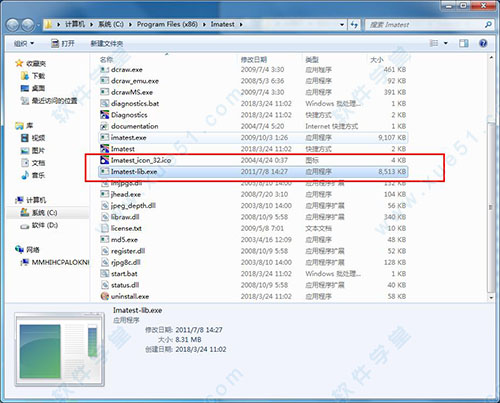Click 系统 (C:) in the address path
Image resolution: width=500 pixels, height=403 pixels.
pyautogui.click(x=111, y=24)
